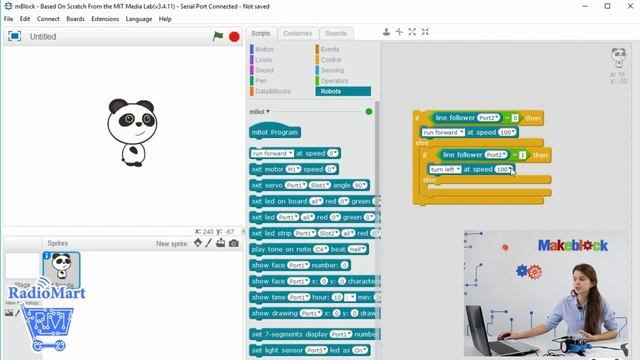Select the duplicate stamp tool
The image size is (640, 360).
click(x=386, y=32)
